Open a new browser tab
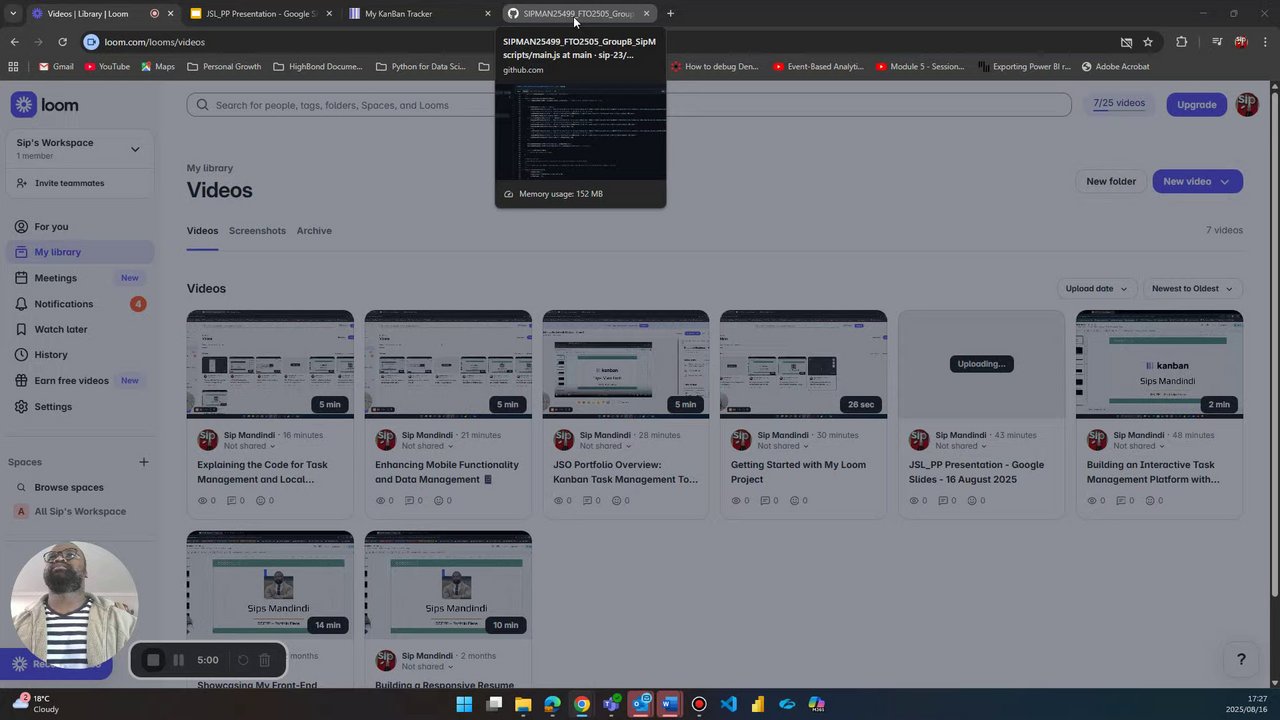 click(670, 14)
